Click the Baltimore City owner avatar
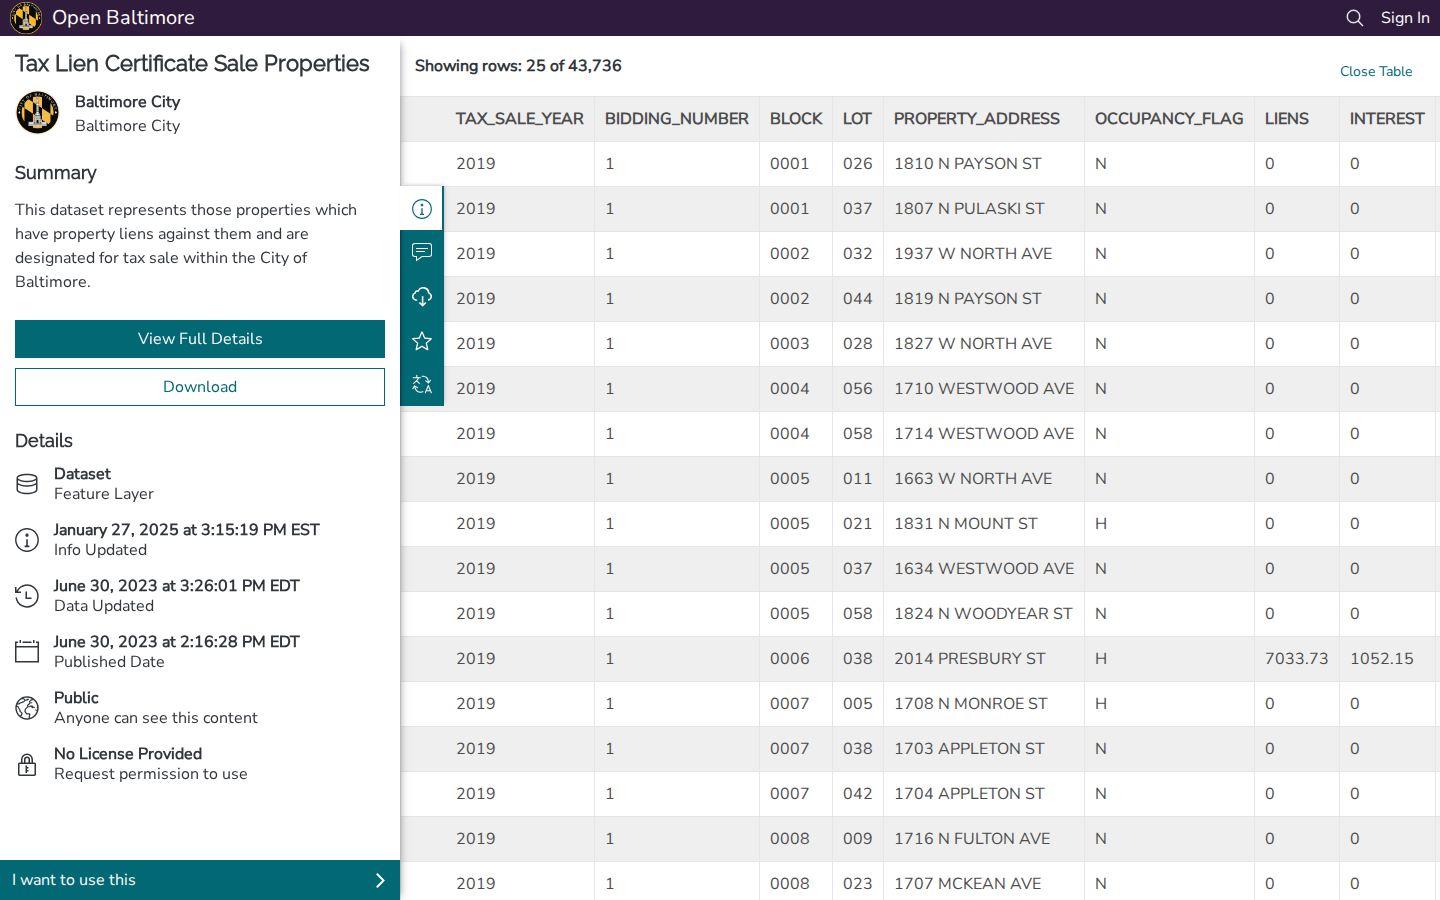1440x900 pixels. pyautogui.click(x=38, y=113)
